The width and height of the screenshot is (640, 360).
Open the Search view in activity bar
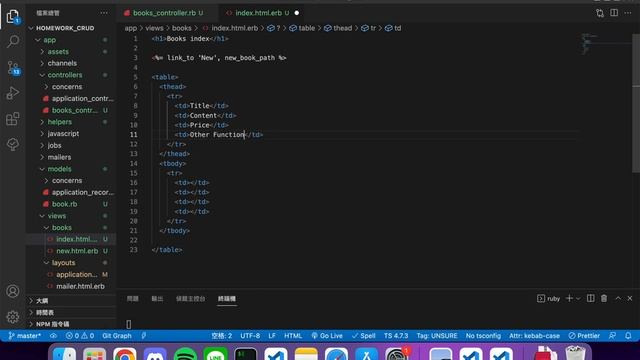click(x=13, y=41)
